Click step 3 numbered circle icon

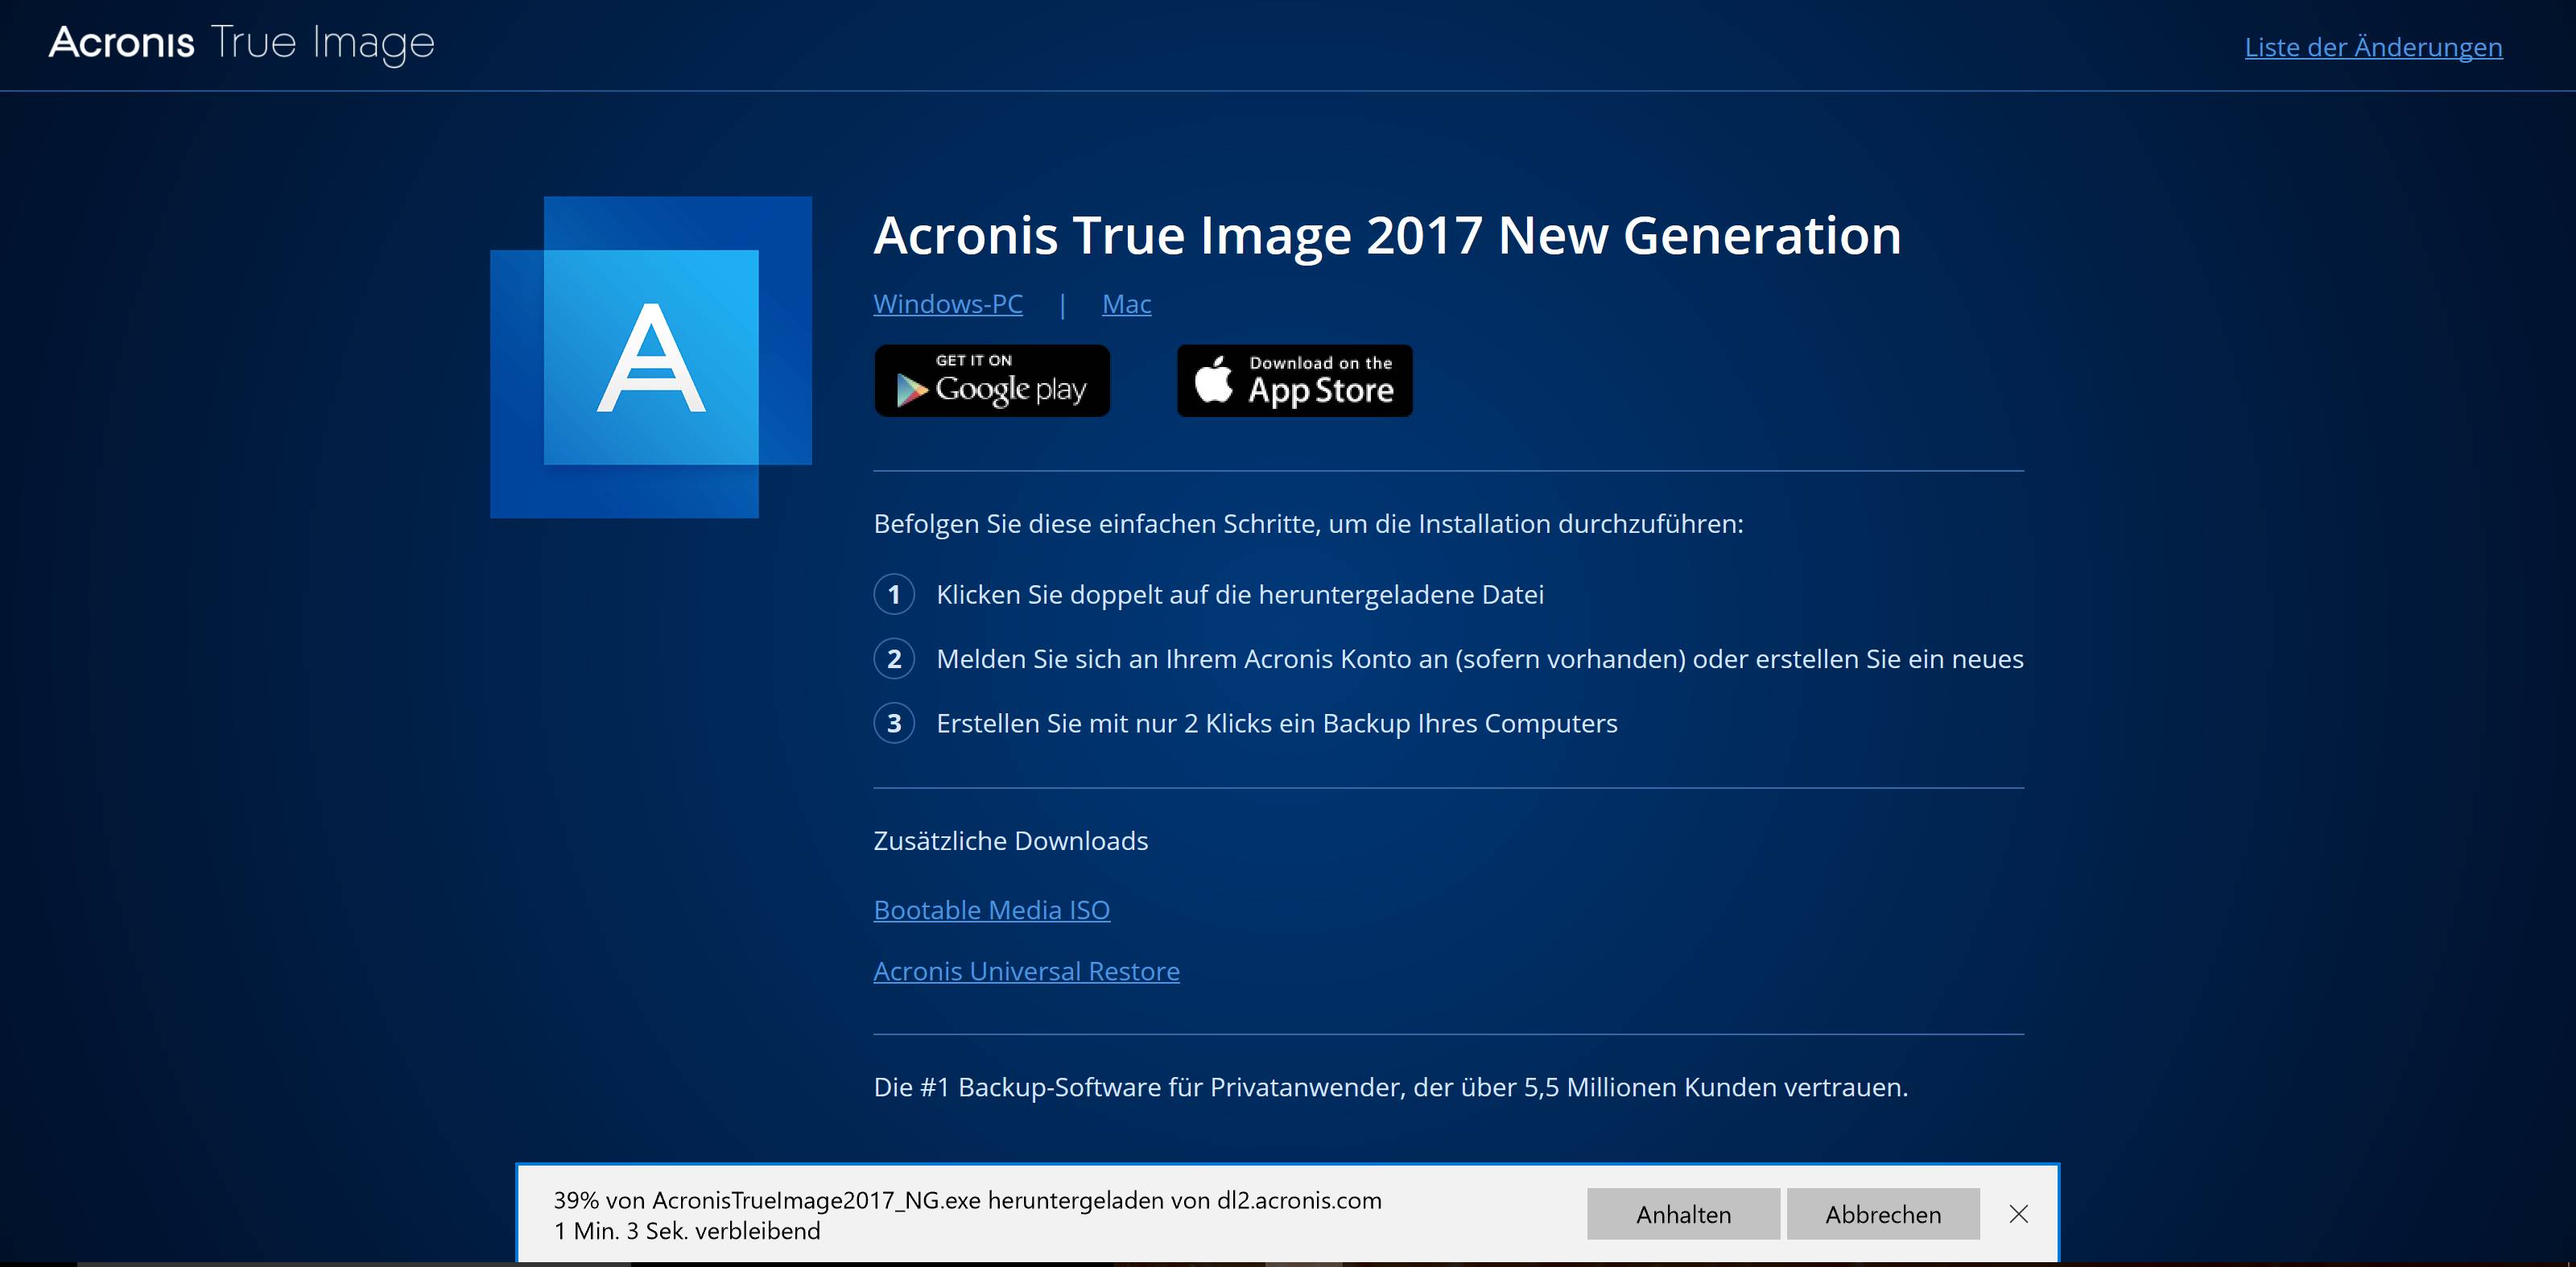point(894,721)
